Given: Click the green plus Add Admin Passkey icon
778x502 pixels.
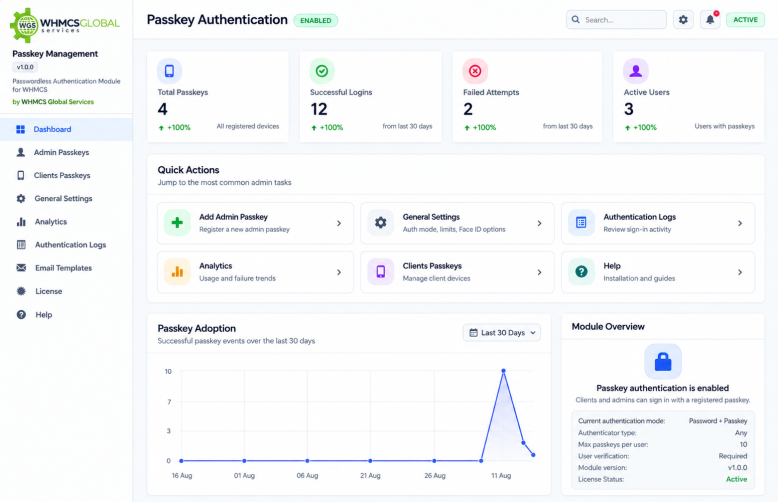Looking at the screenshot, I should tap(177, 223).
